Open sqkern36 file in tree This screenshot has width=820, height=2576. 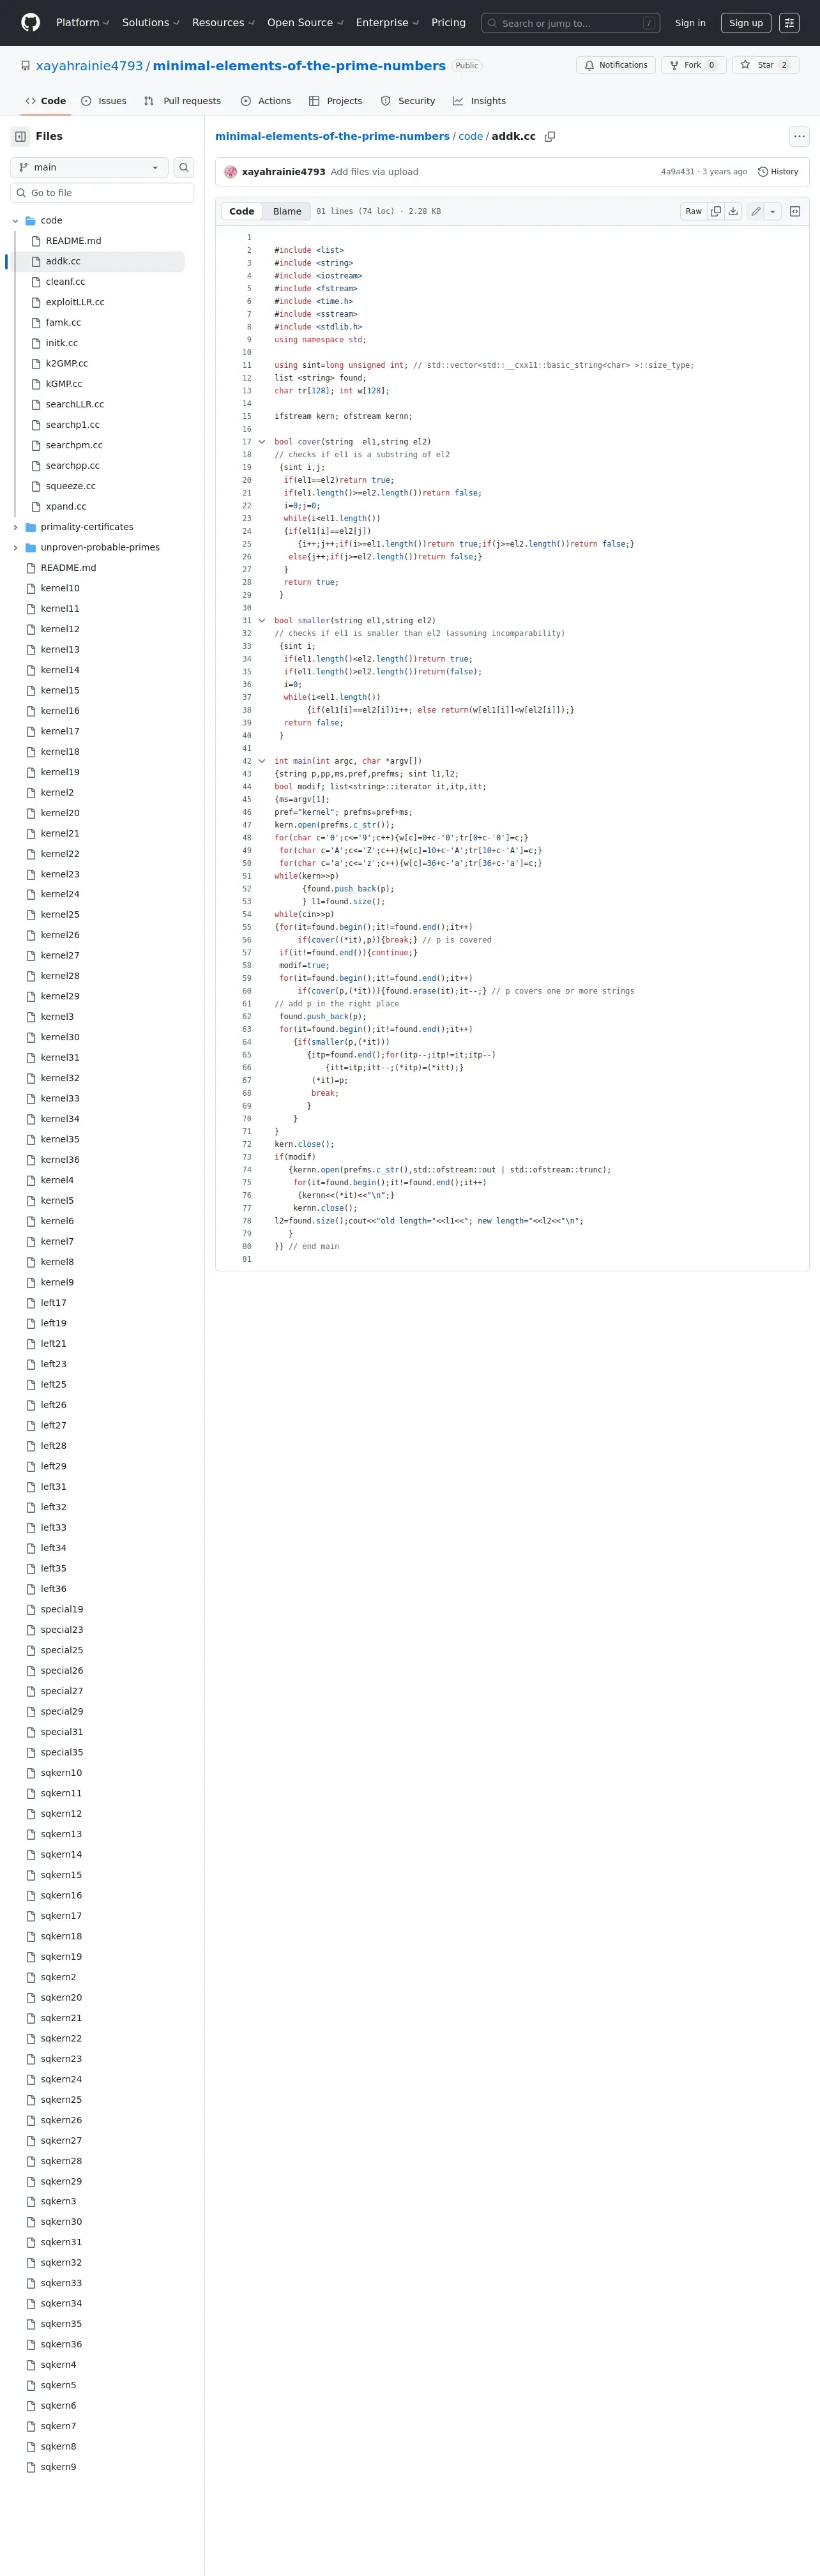pyautogui.click(x=61, y=2344)
